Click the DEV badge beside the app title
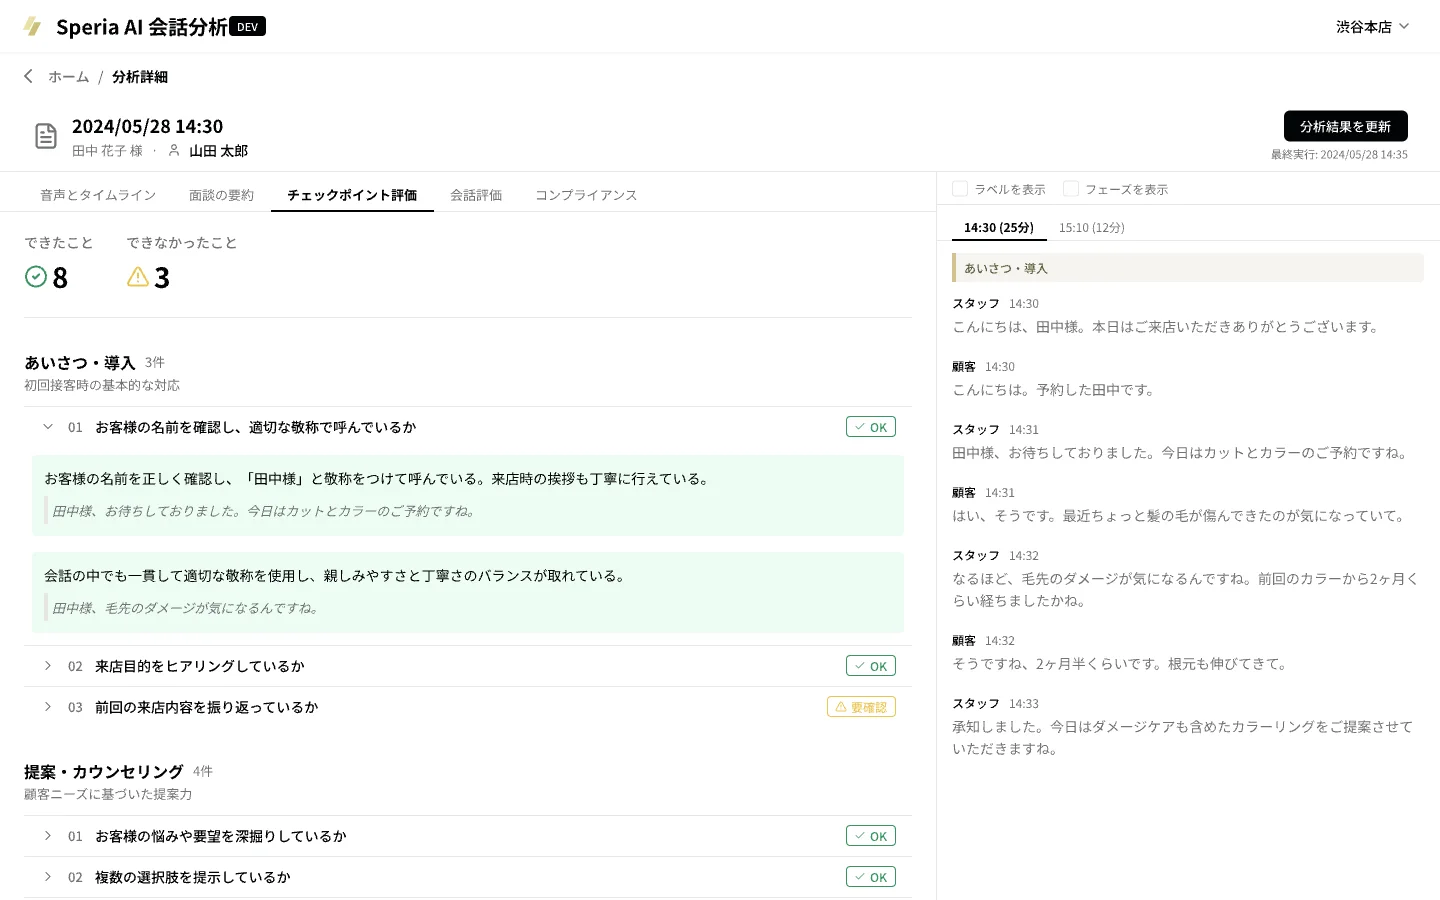The image size is (1440, 900). tap(247, 27)
